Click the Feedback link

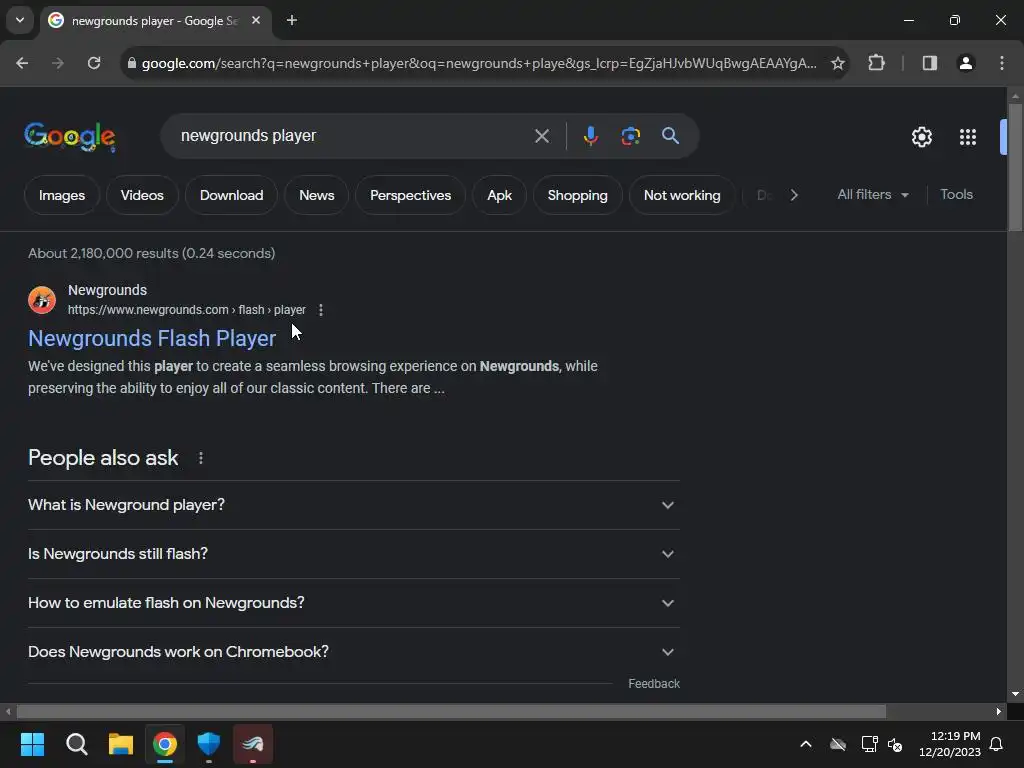click(x=654, y=684)
